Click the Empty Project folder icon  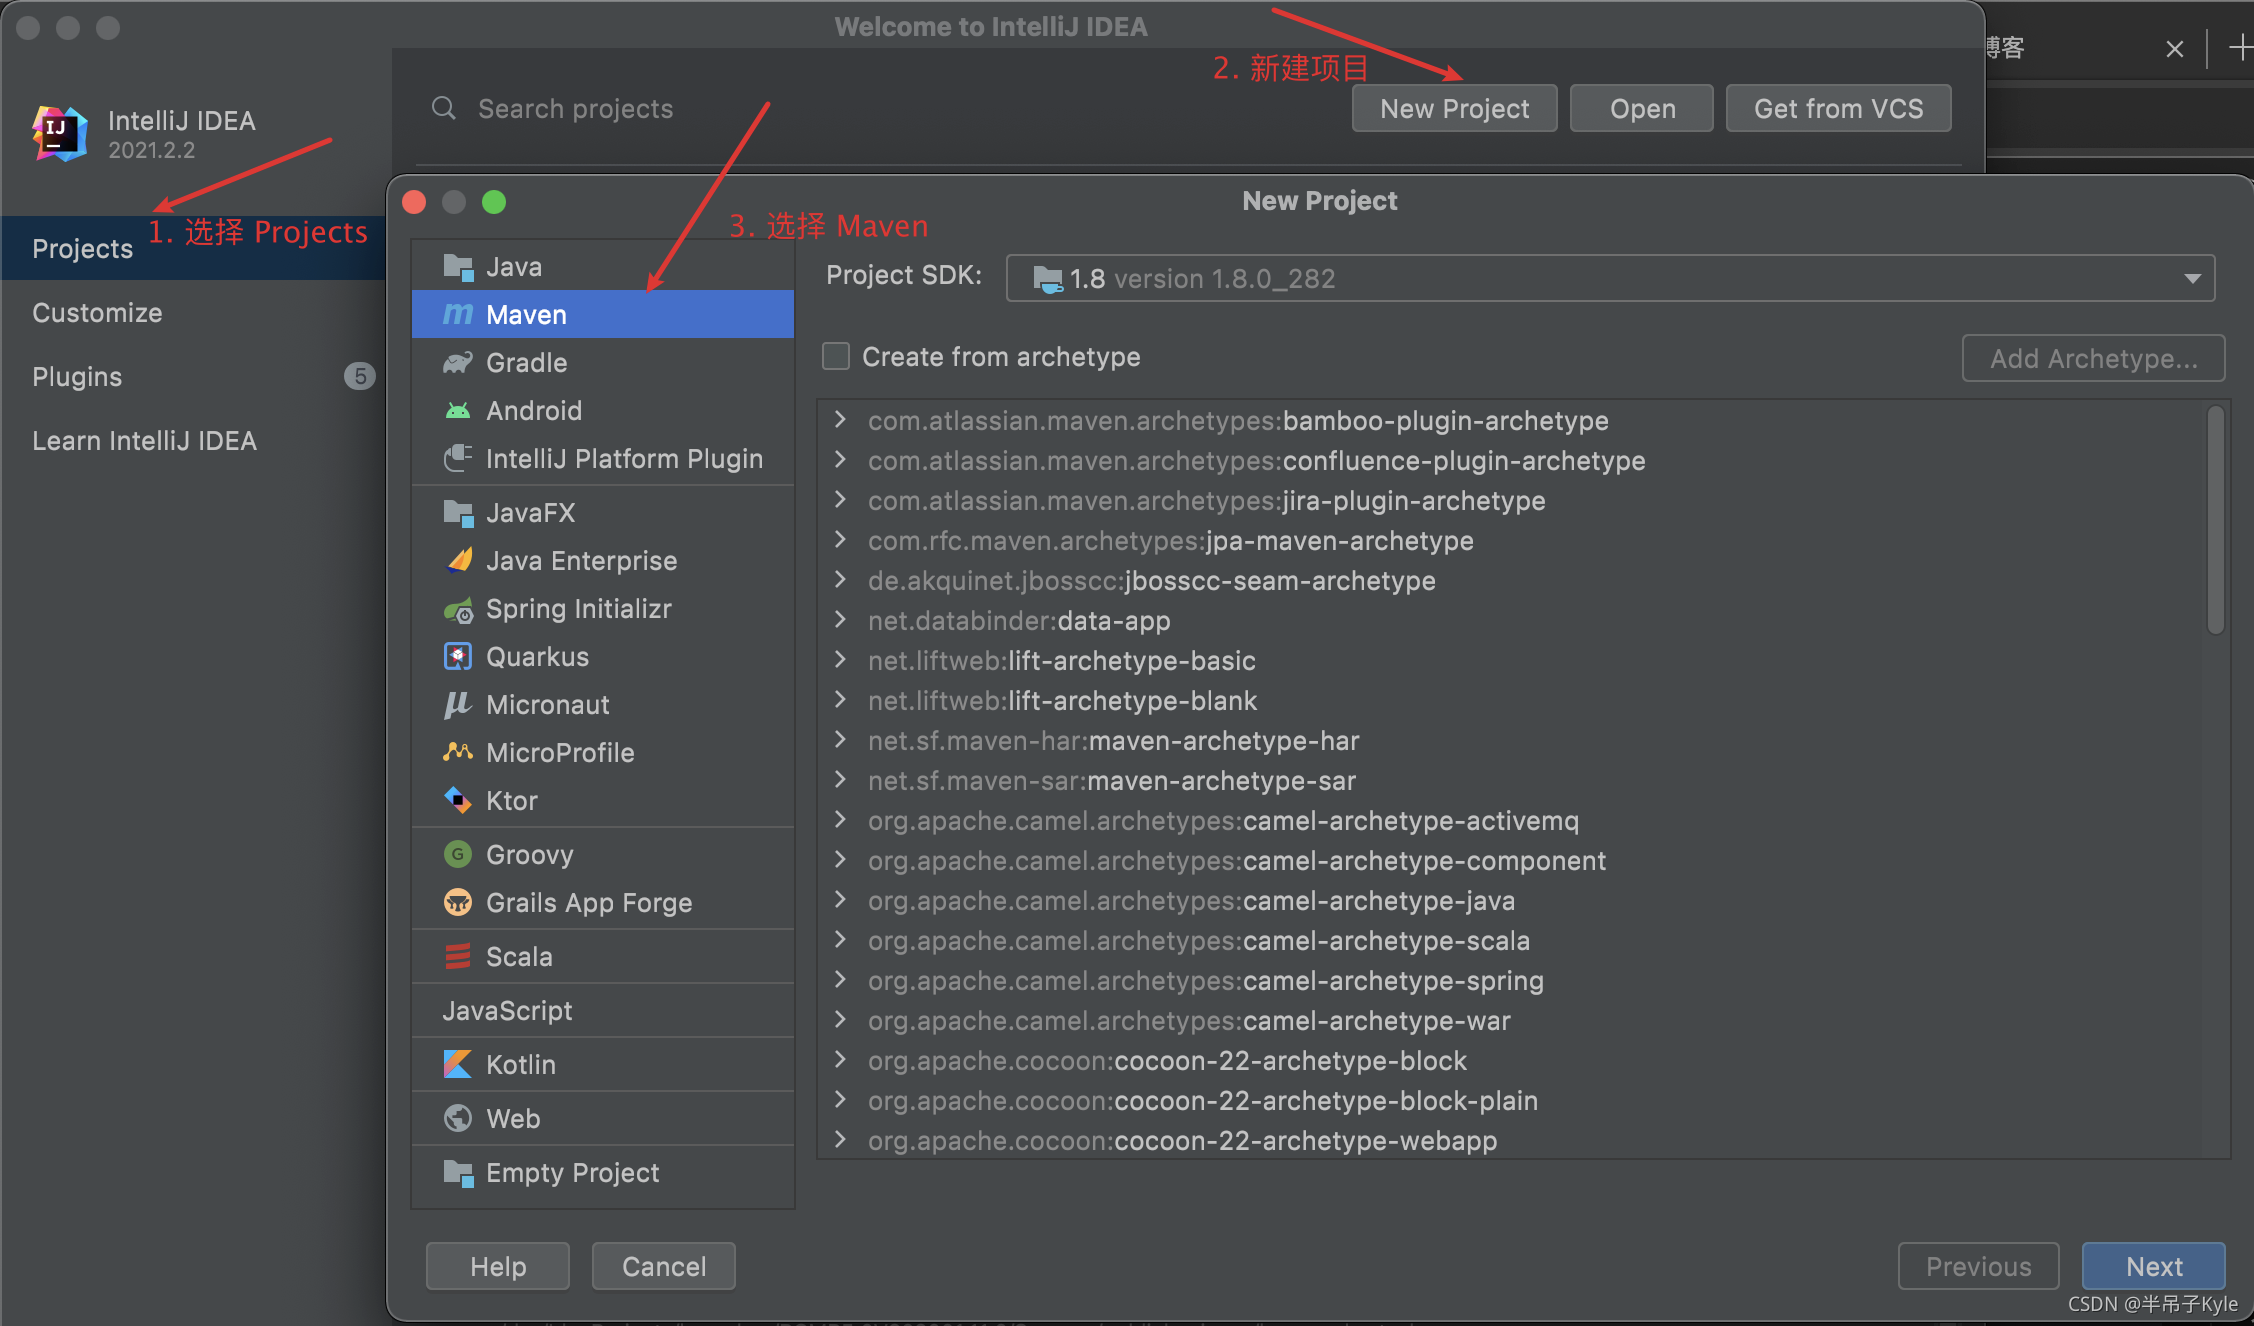click(458, 1173)
